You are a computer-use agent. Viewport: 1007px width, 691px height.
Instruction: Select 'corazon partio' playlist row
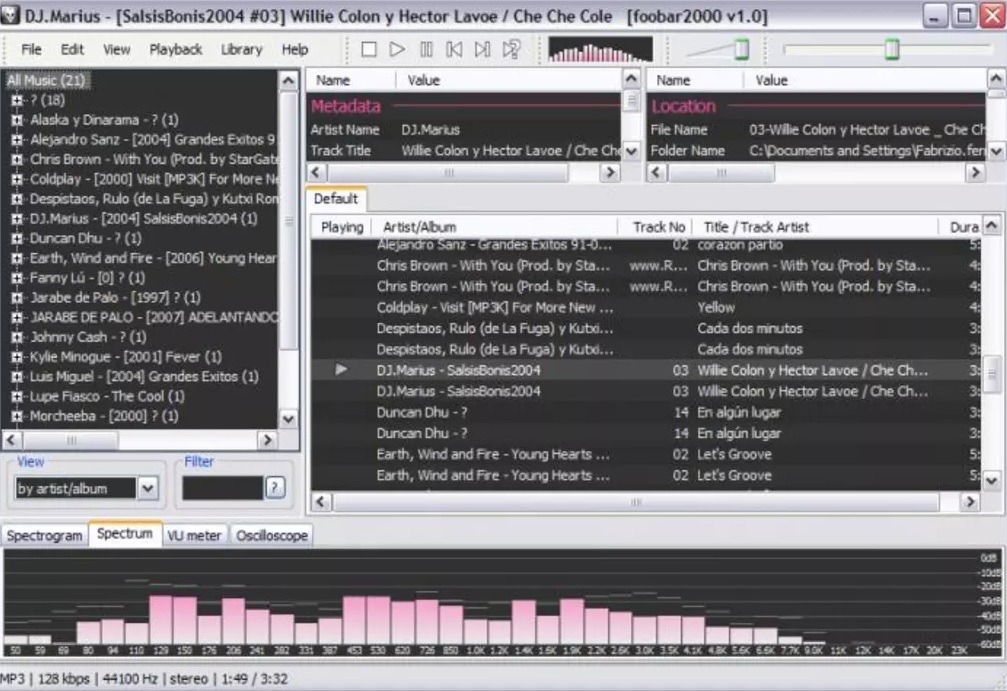click(645, 245)
